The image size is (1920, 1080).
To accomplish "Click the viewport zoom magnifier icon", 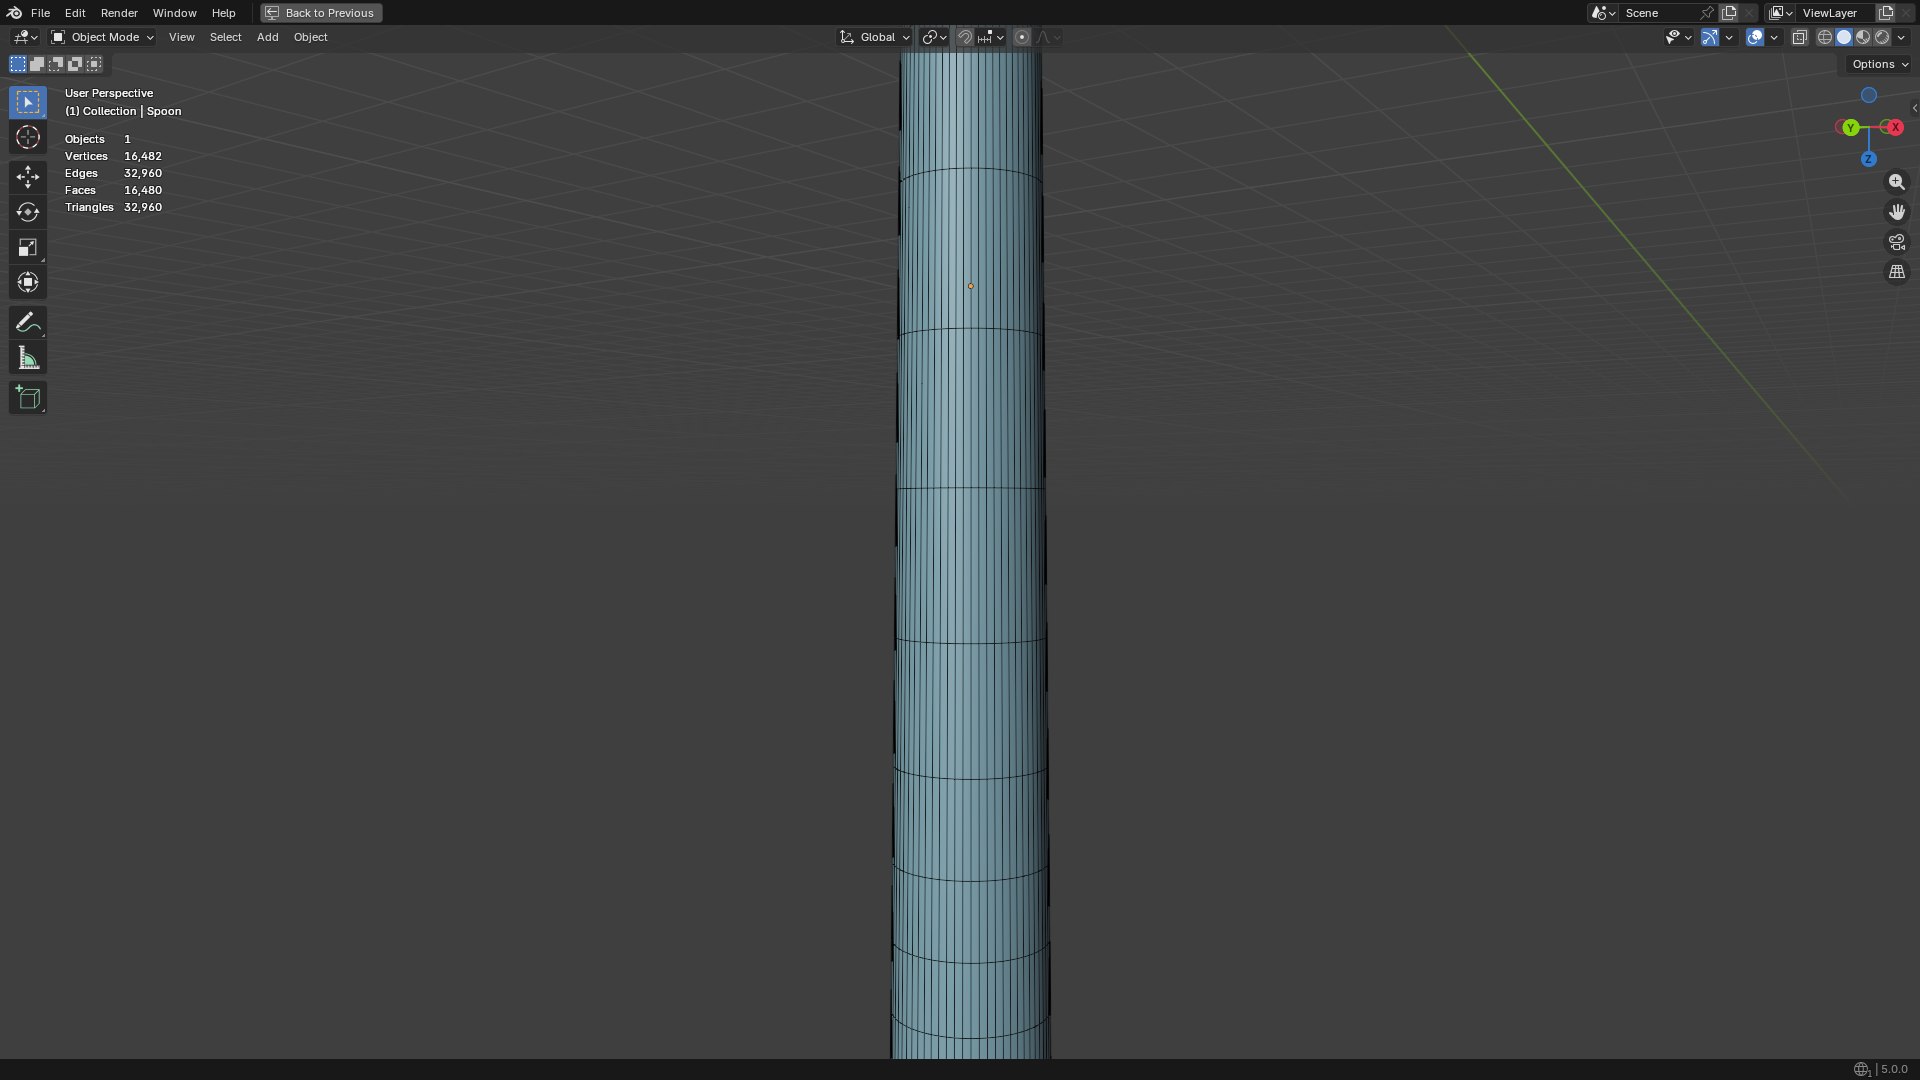I will tap(1896, 182).
